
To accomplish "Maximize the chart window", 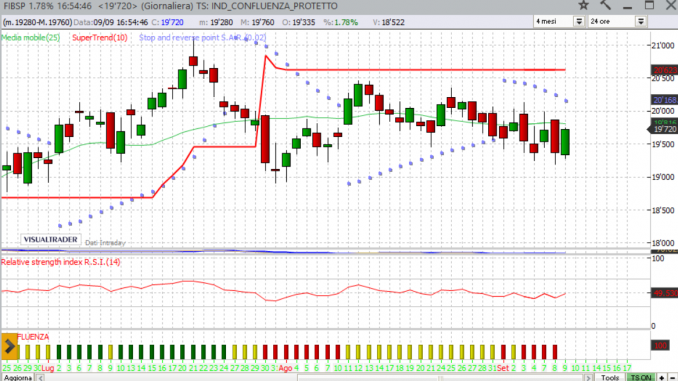I will 649,5.
